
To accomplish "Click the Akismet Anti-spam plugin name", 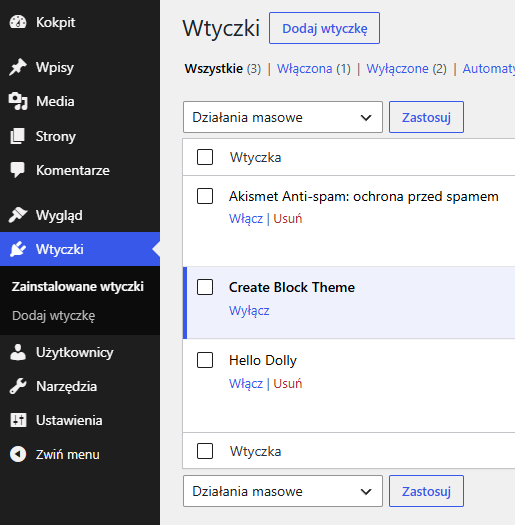I will click(x=364, y=196).
